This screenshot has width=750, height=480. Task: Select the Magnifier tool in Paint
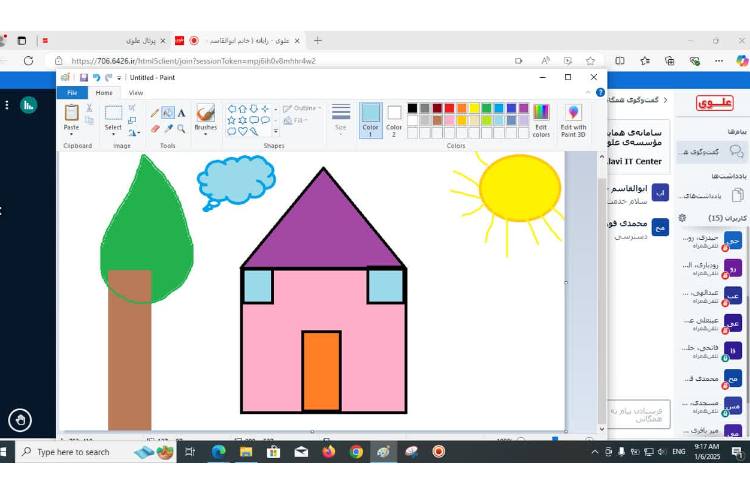[181, 129]
